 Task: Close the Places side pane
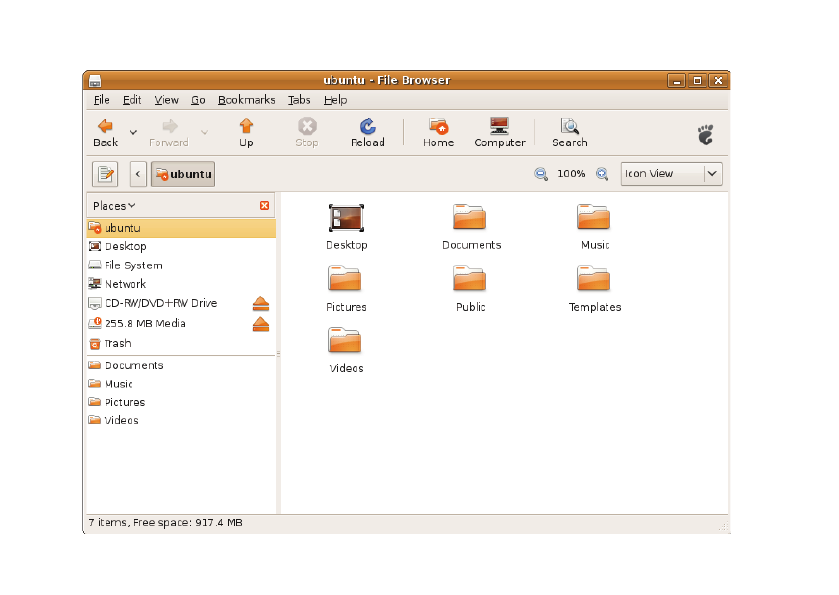pos(264,206)
